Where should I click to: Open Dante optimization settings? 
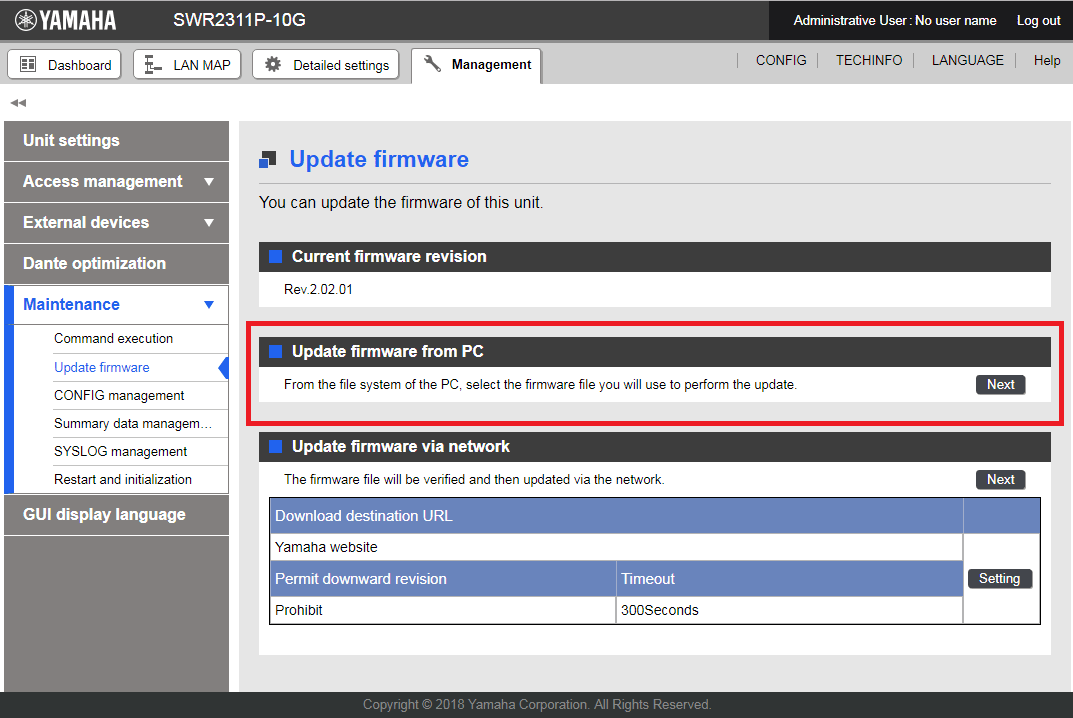tap(116, 264)
